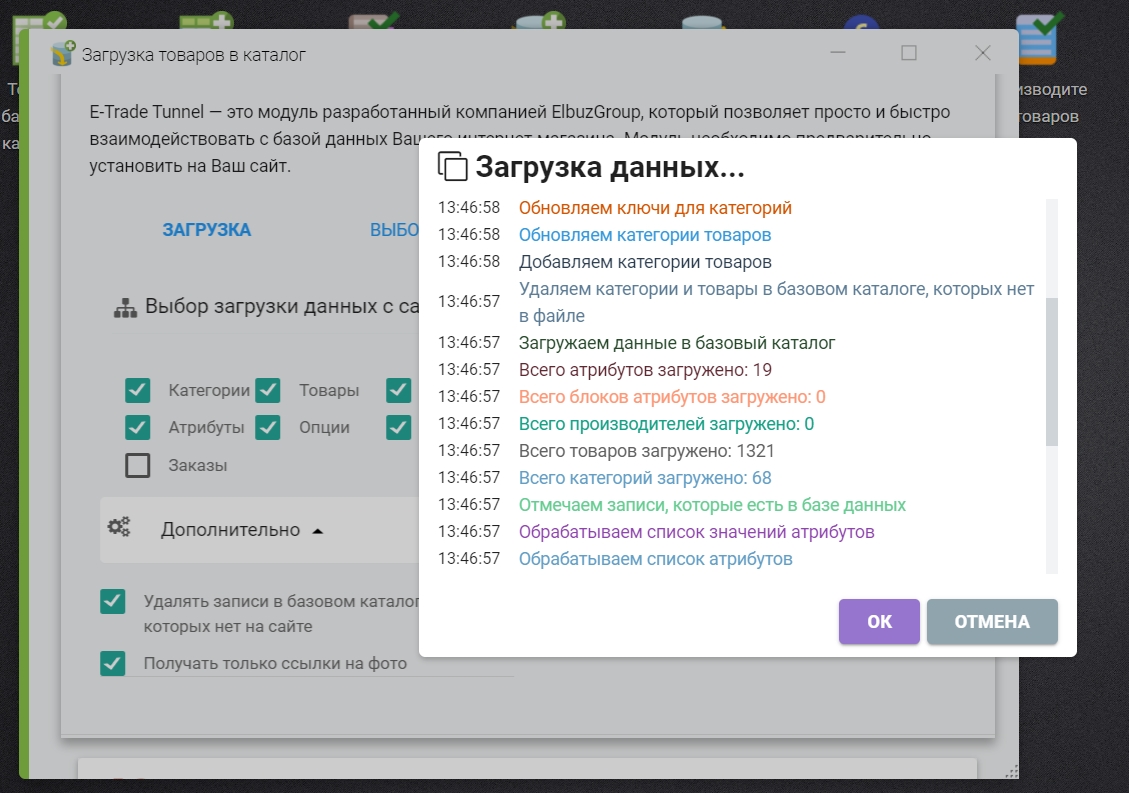Switch to the ЗАГРУЗКА tab
Viewport: 1129px width, 793px height.
tap(207, 230)
